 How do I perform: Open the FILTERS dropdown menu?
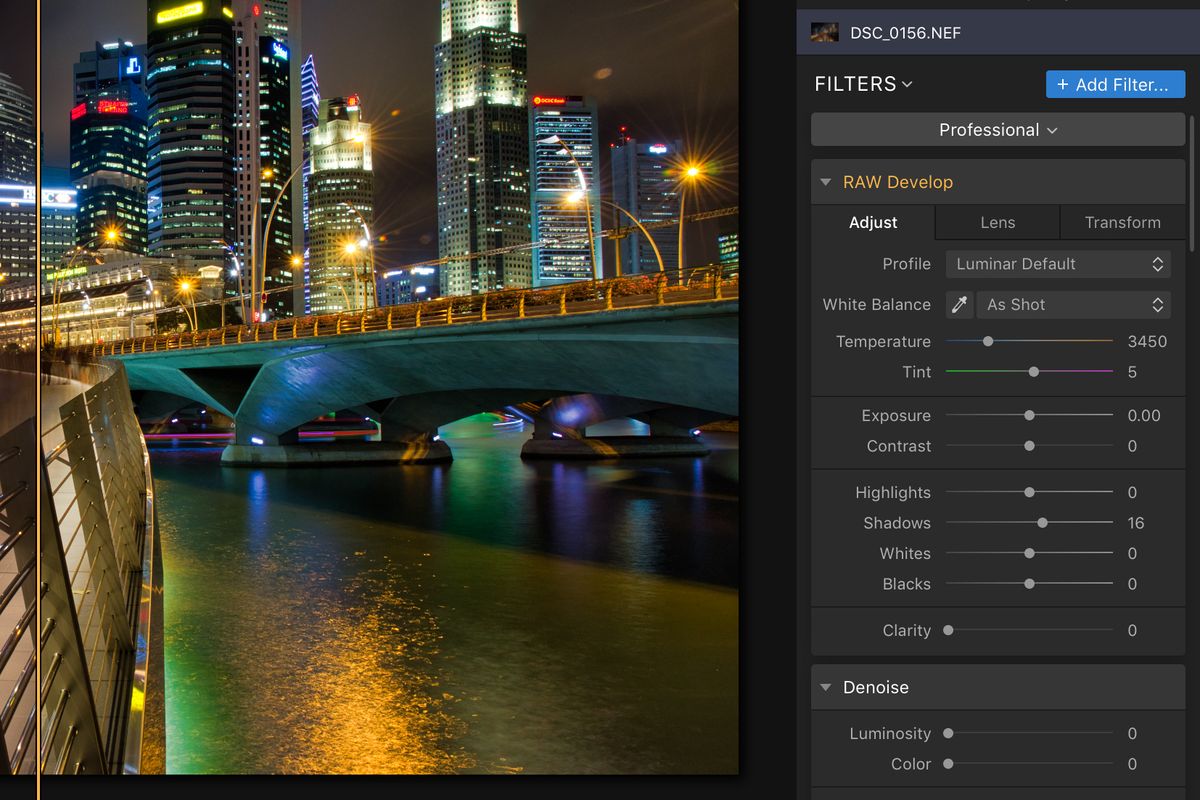click(908, 84)
